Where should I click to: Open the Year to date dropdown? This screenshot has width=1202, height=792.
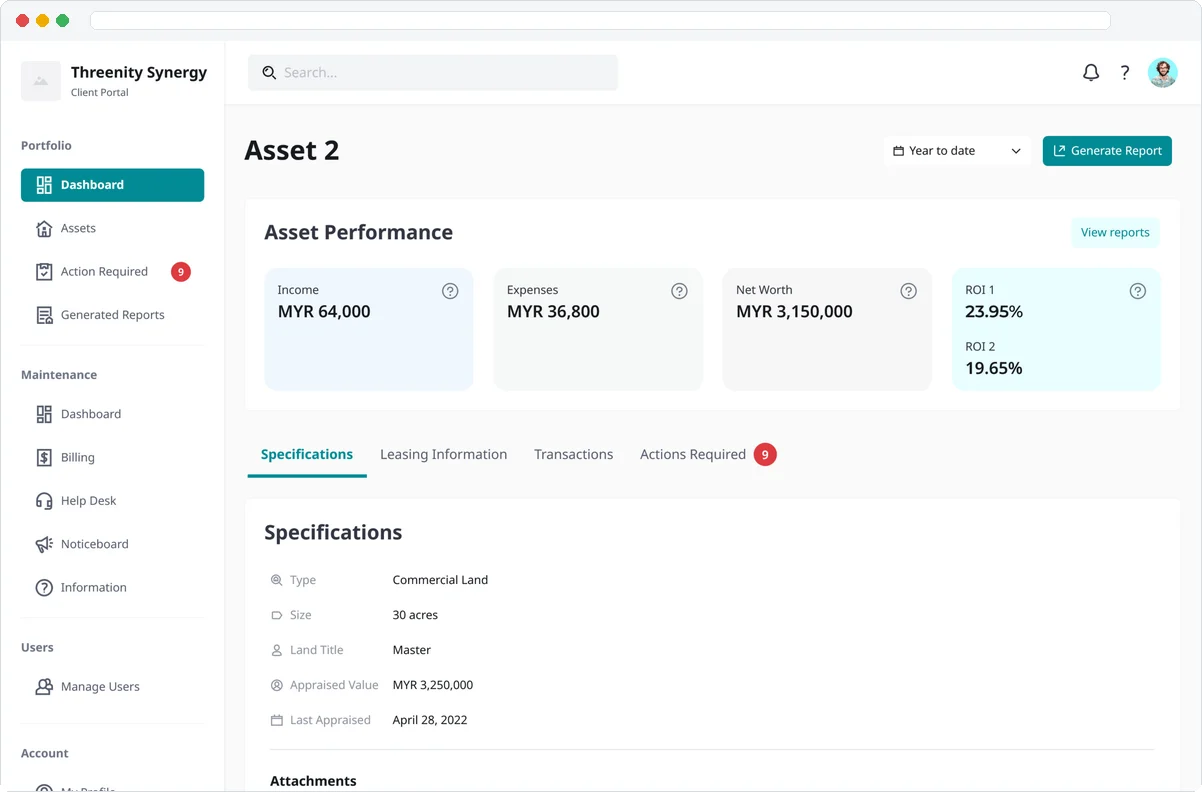[957, 151]
